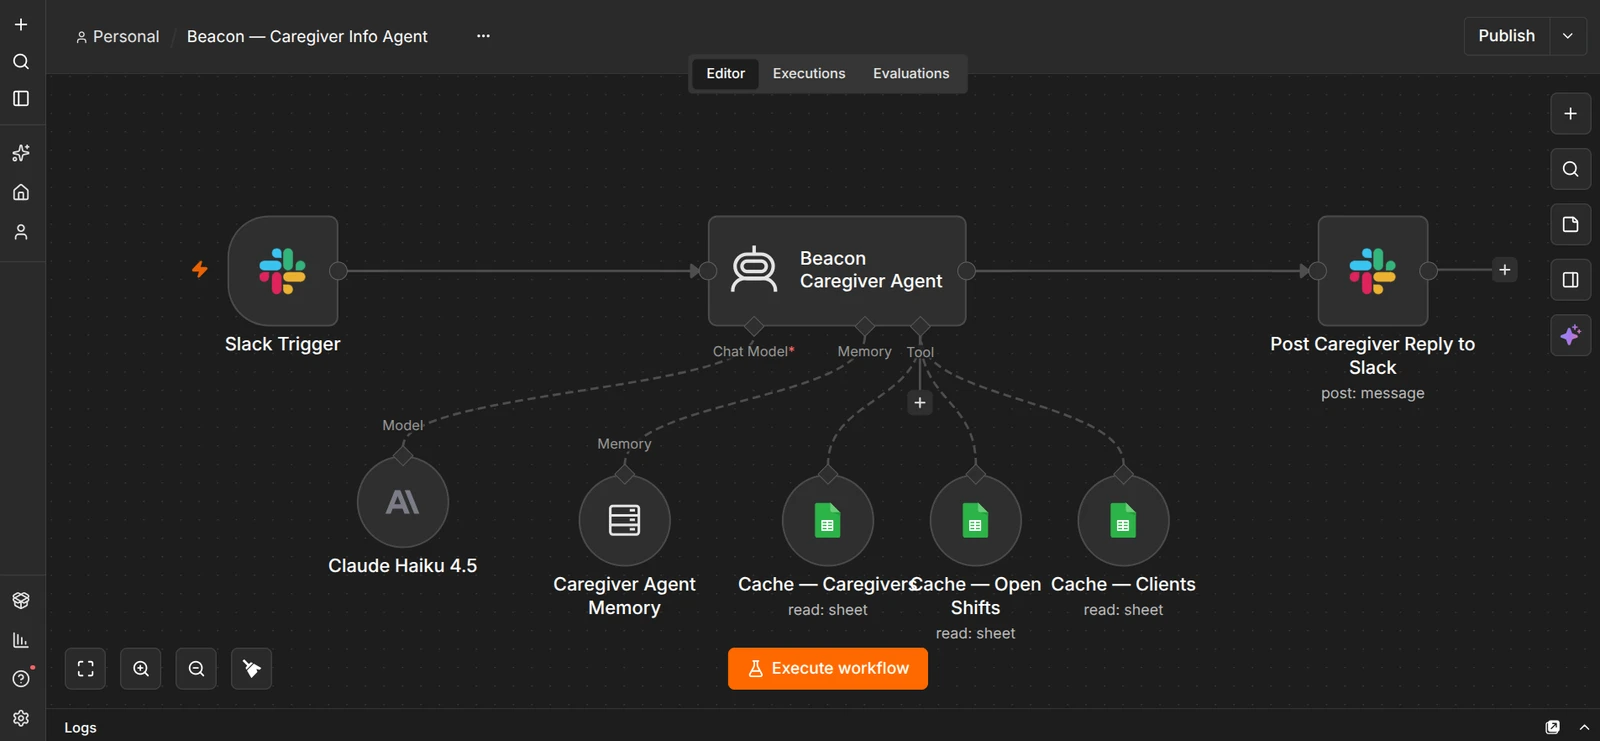
Task: Open settings gear in left sidebar
Action: (21, 718)
